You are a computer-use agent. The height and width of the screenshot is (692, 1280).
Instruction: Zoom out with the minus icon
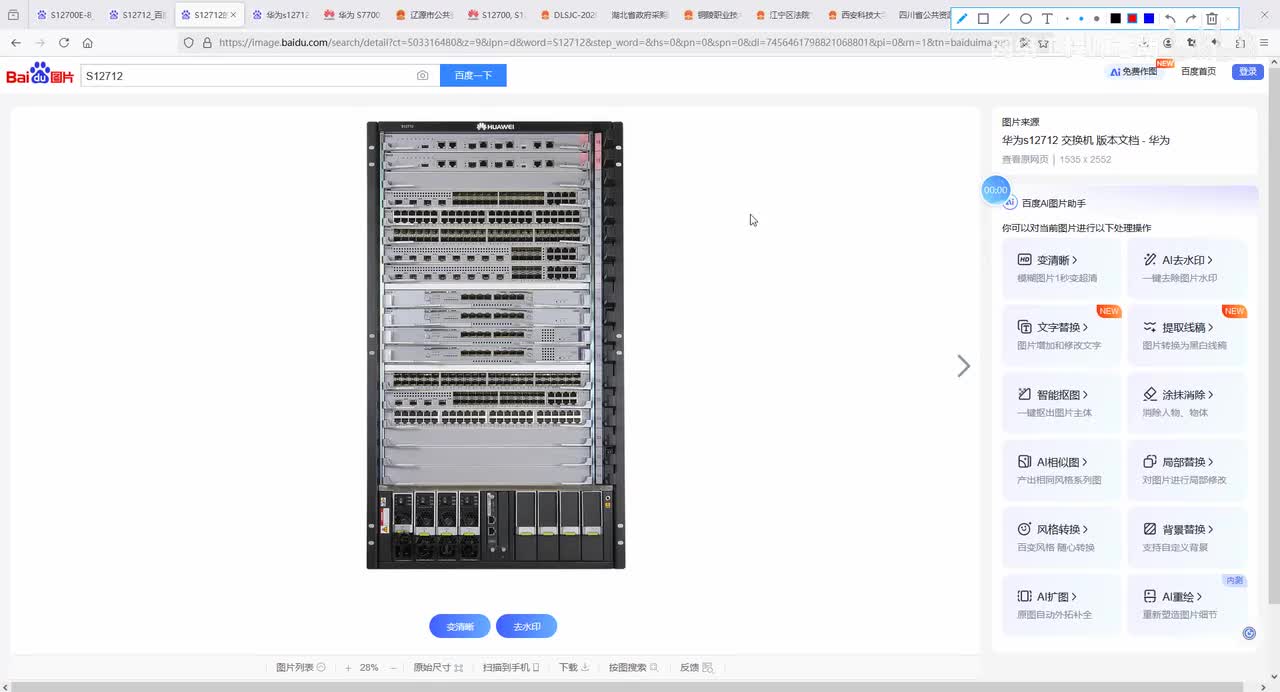pyautogui.click(x=394, y=667)
